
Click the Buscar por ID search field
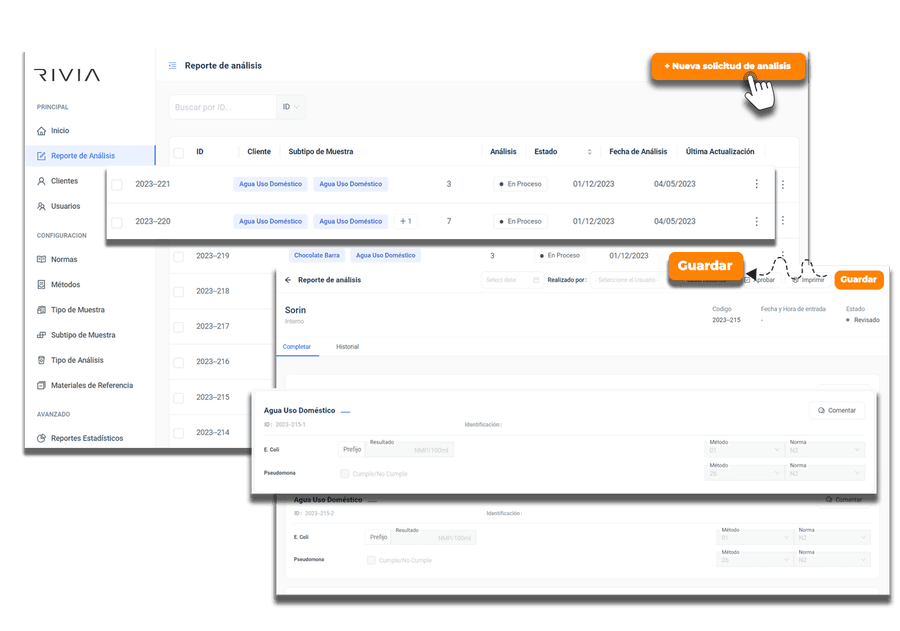coord(222,106)
